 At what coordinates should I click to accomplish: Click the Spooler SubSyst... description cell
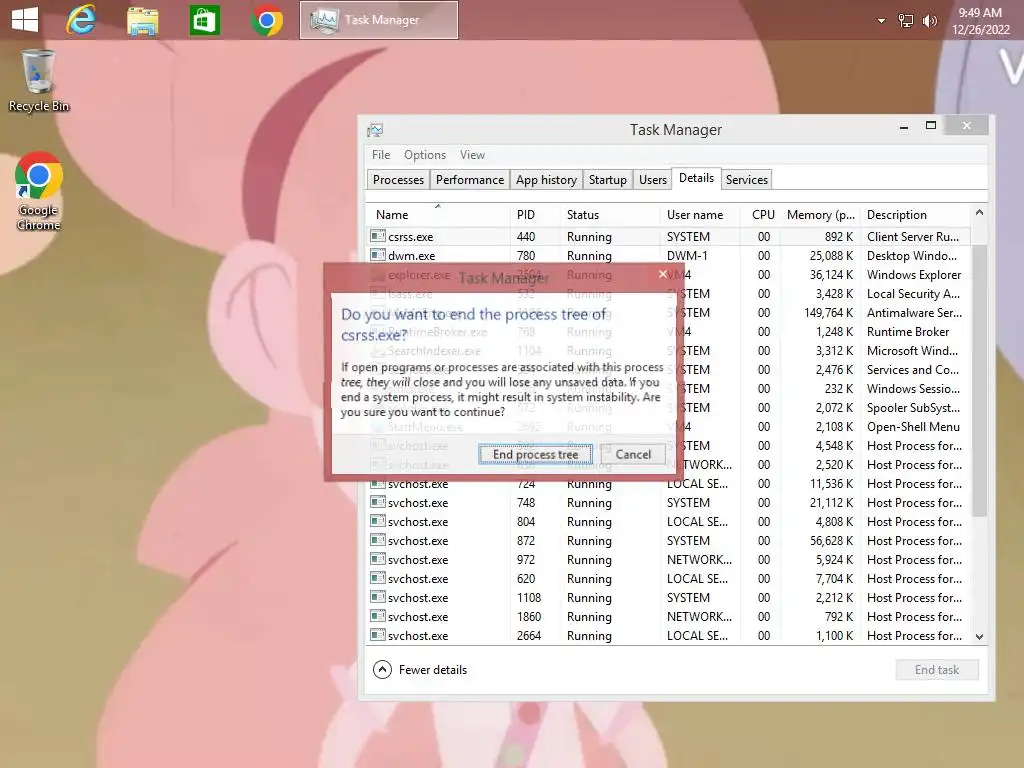point(913,408)
